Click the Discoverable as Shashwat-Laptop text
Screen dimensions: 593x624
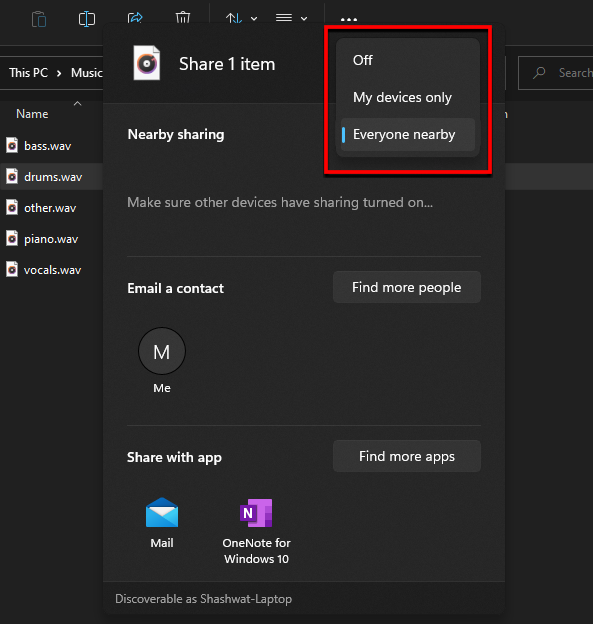click(203, 599)
